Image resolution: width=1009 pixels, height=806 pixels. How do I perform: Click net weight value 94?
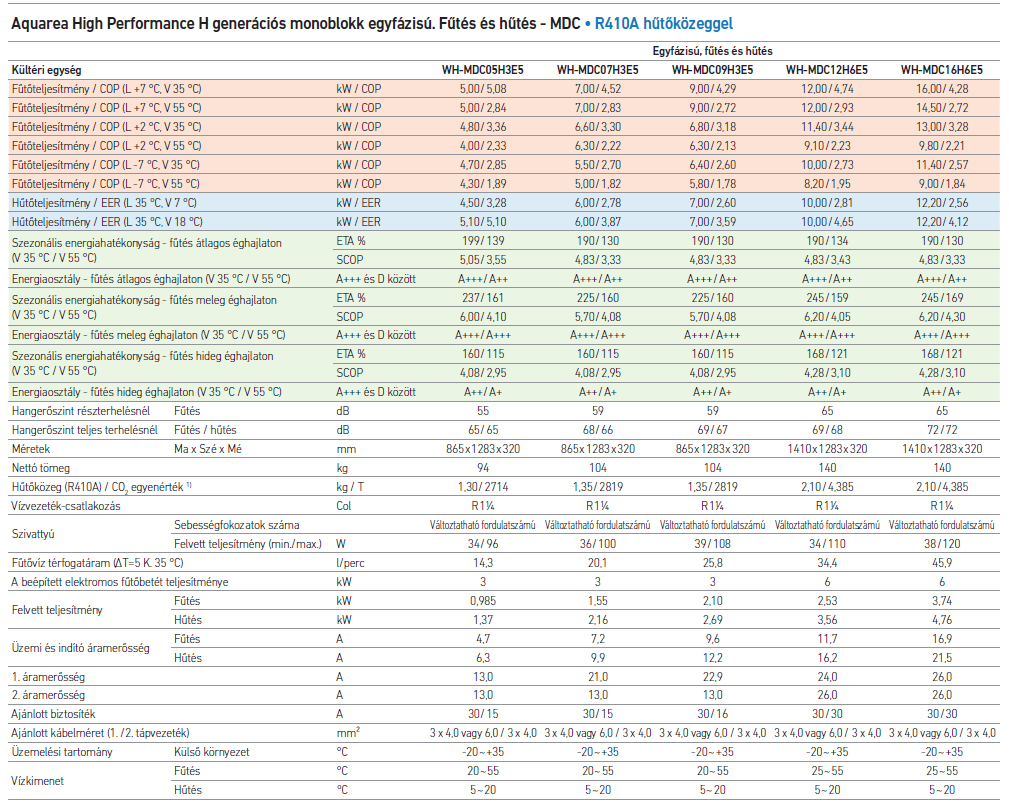[x=483, y=468]
